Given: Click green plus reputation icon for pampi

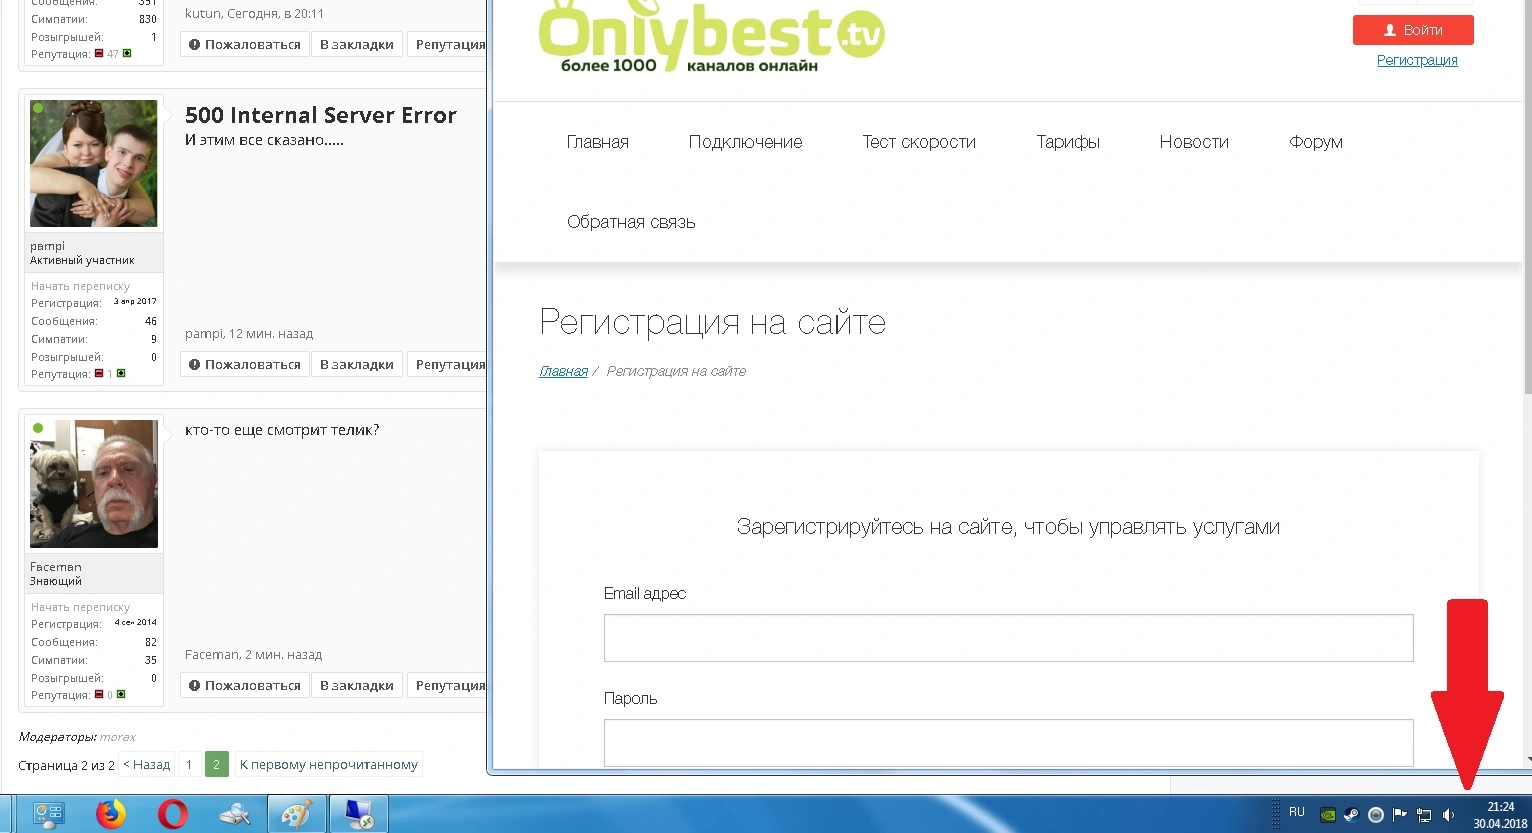Looking at the screenshot, I should tap(121, 374).
